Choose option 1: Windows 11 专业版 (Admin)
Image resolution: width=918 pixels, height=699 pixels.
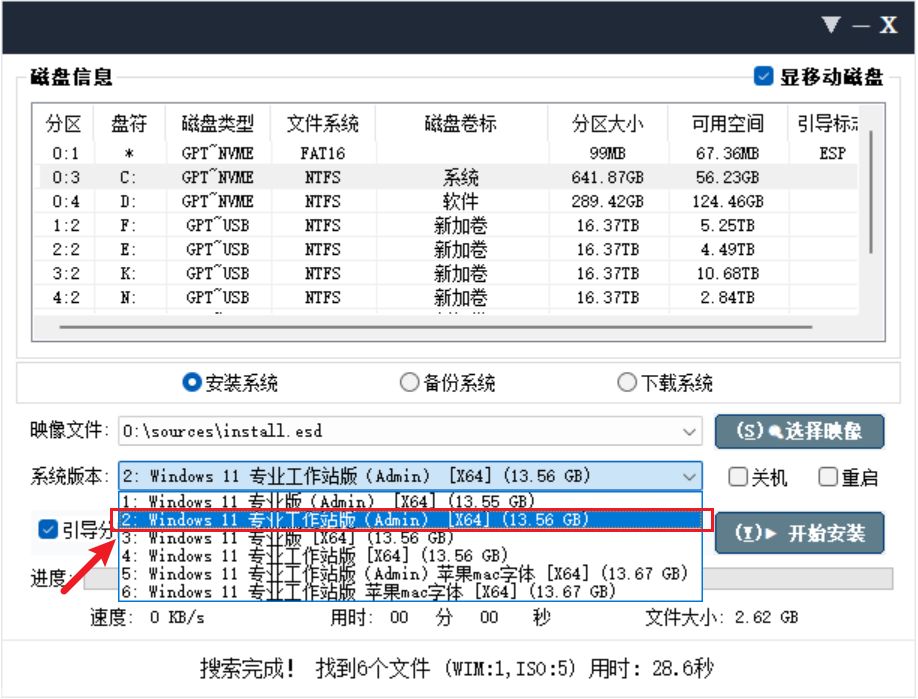point(410,501)
